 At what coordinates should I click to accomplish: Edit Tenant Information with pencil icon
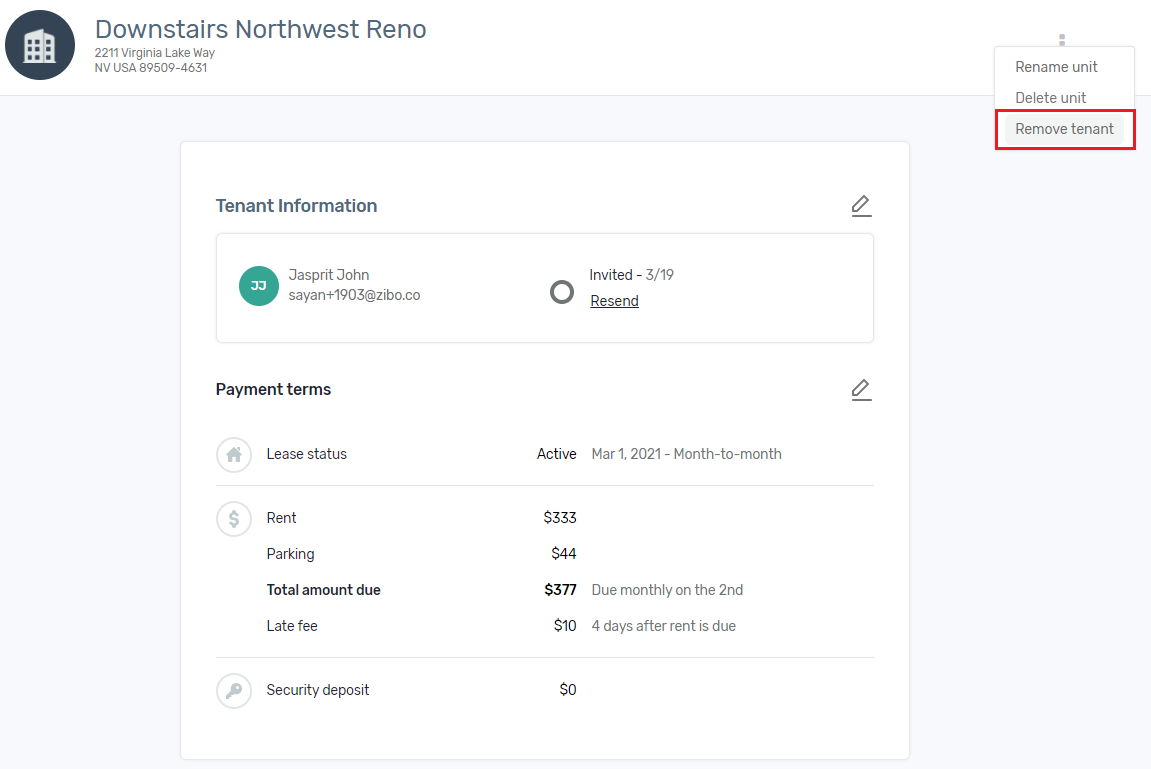pyautogui.click(x=861, y=205)
